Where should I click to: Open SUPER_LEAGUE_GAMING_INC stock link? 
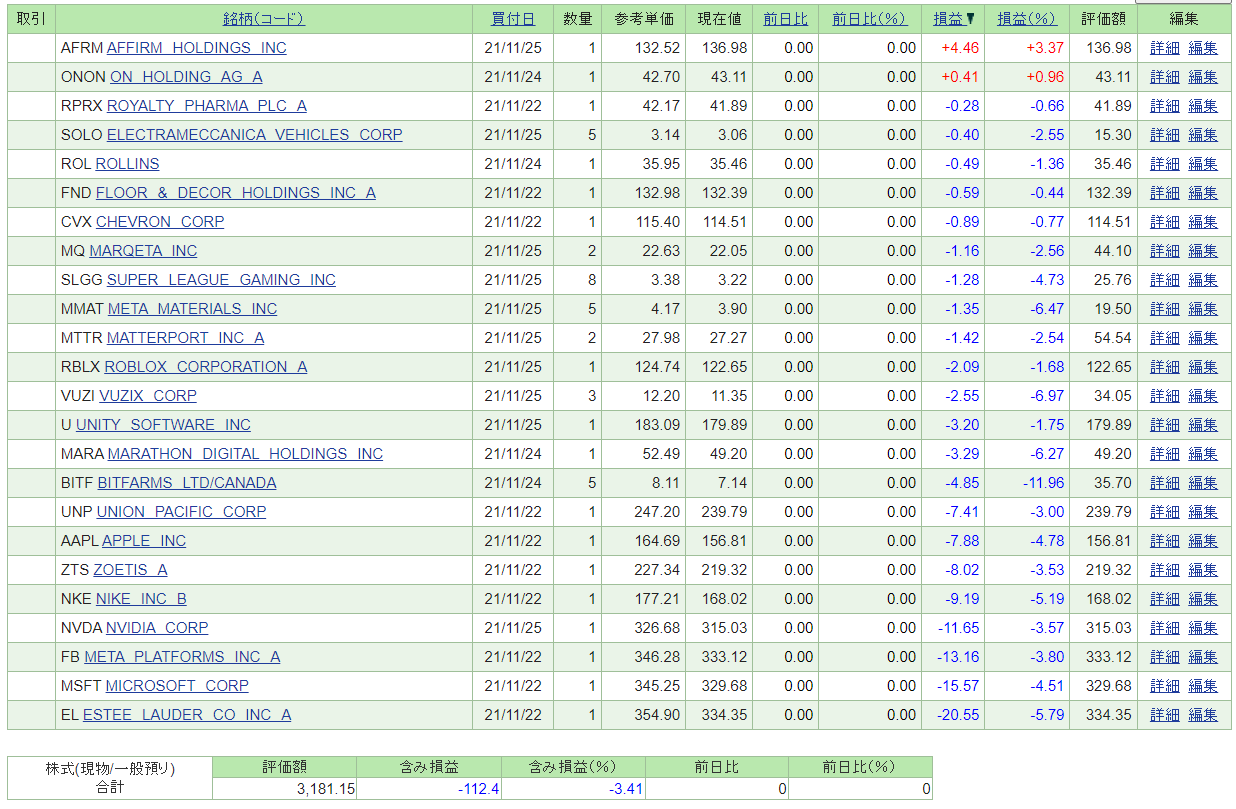click(221, 280)
